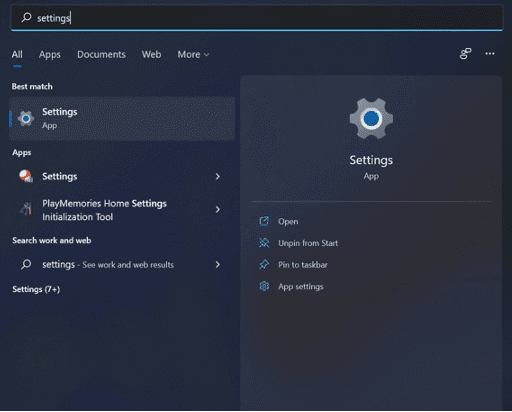This screenshot has width=512, height=412.
Task: Open the work account search icon
Action: [465, 54]
